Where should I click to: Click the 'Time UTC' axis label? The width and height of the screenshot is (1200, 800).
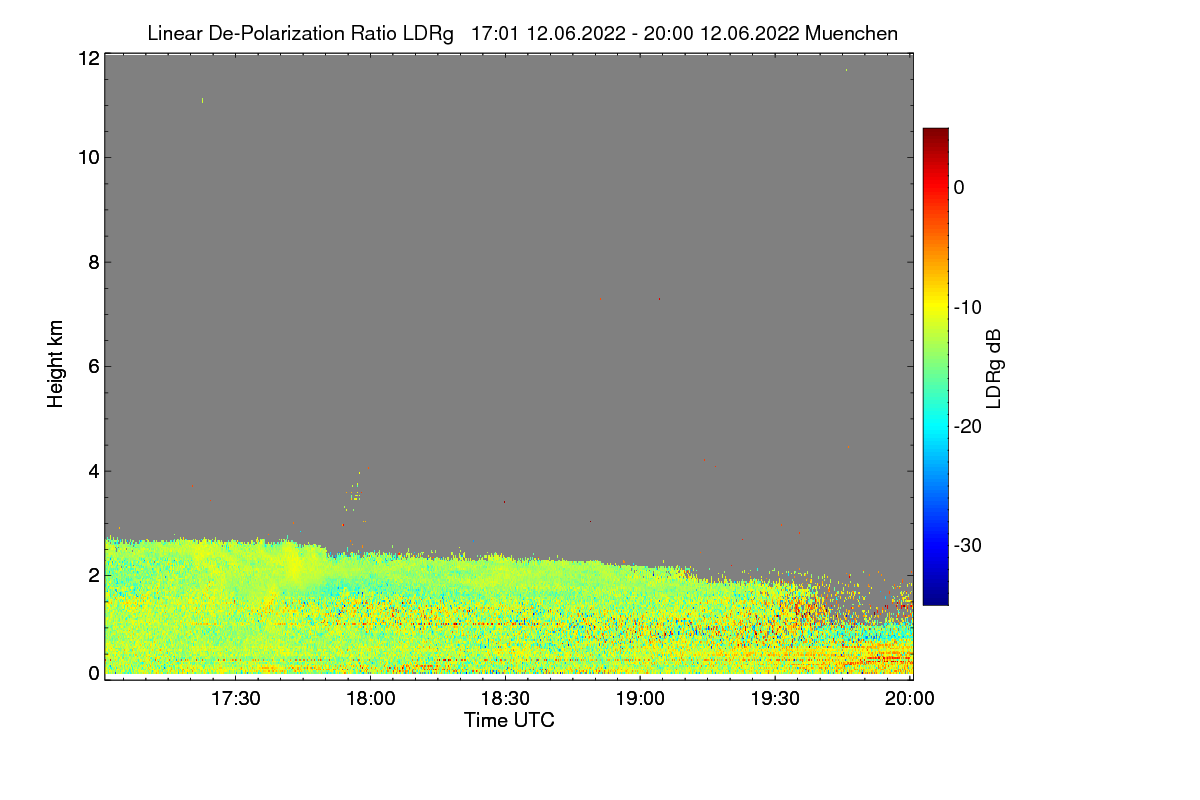tap(509, 720)
